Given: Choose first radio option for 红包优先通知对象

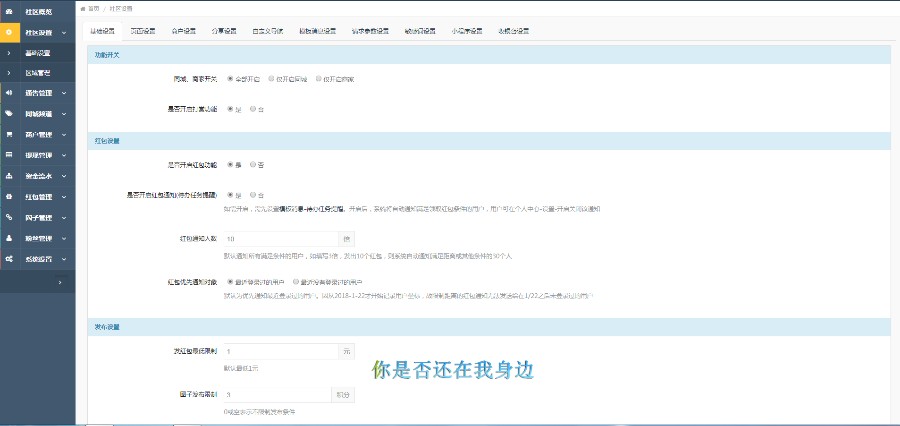Looking at the screenshot, I should [x=231, y=282].
